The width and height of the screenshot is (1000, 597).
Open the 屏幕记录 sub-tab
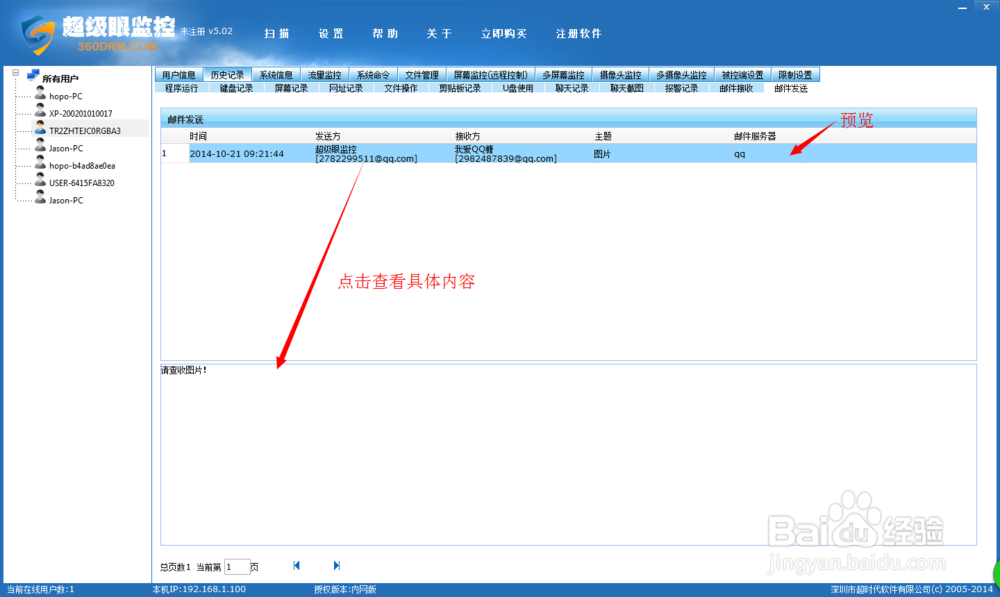291,89
